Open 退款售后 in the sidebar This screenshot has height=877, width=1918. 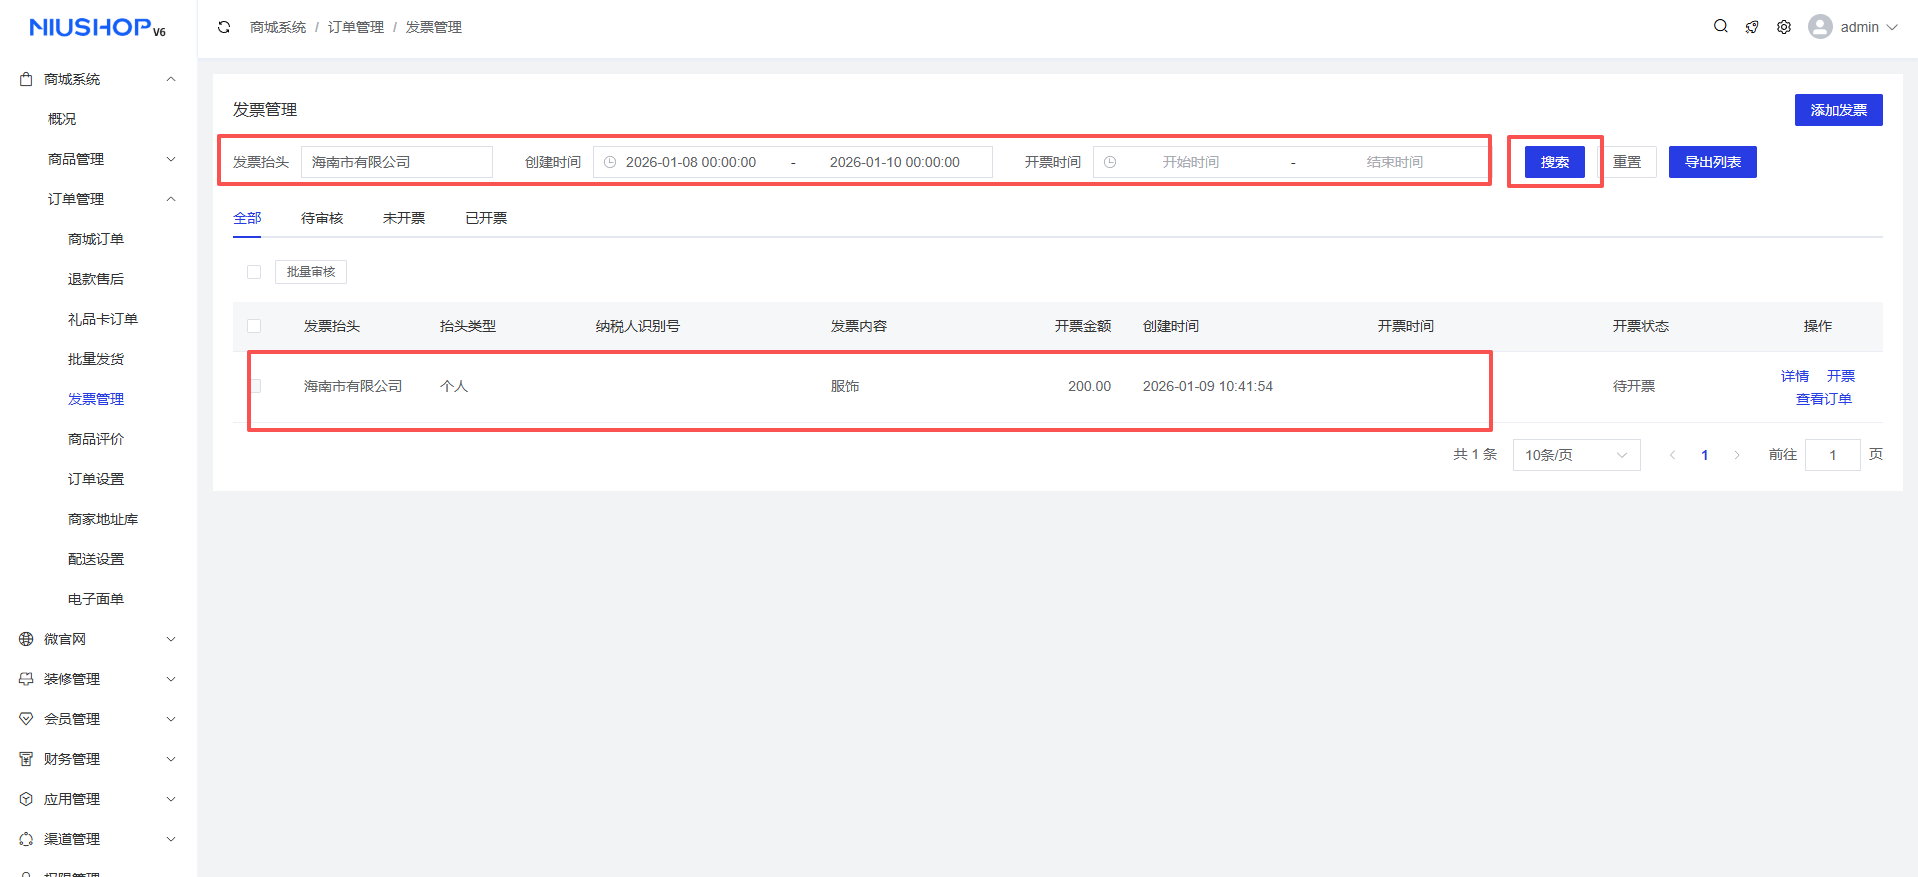pos(96,279)
